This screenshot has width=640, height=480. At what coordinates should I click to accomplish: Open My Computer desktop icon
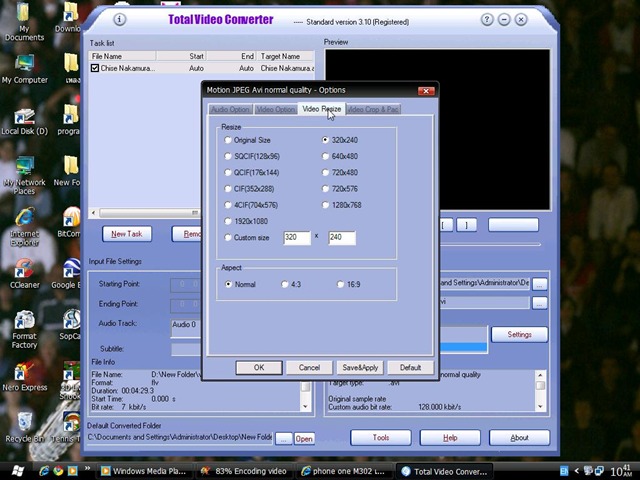[24, 69]
